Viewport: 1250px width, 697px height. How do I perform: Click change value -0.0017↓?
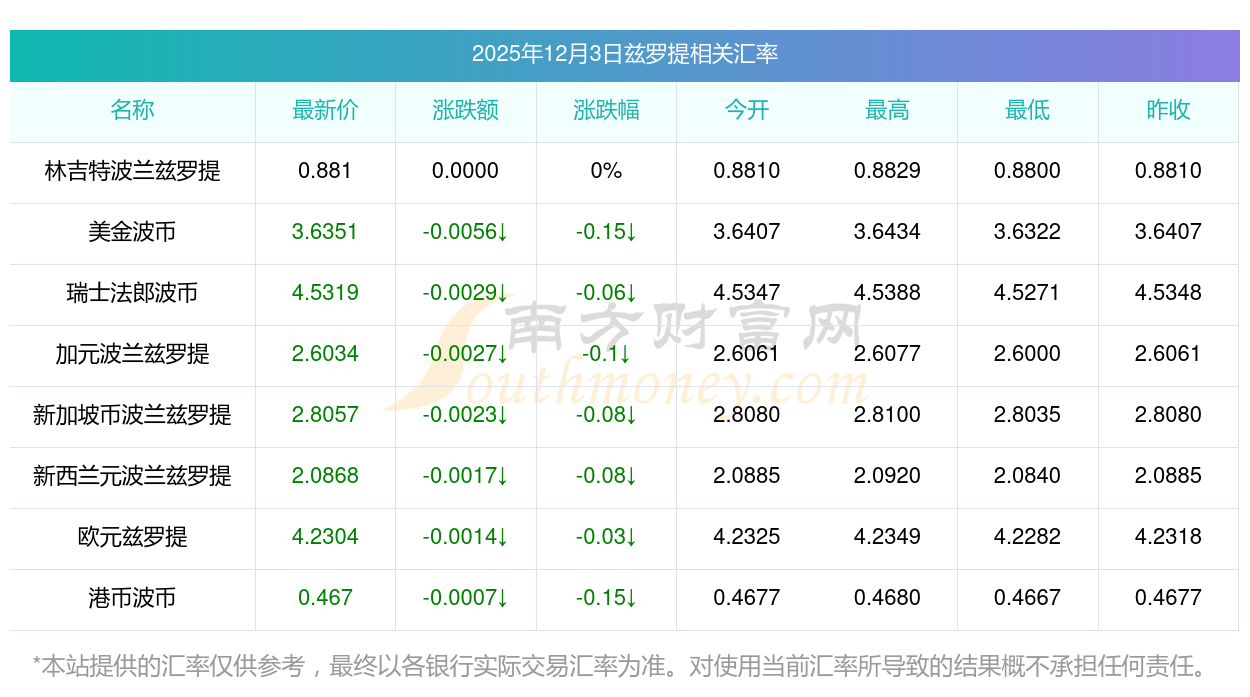coord(465,476)
